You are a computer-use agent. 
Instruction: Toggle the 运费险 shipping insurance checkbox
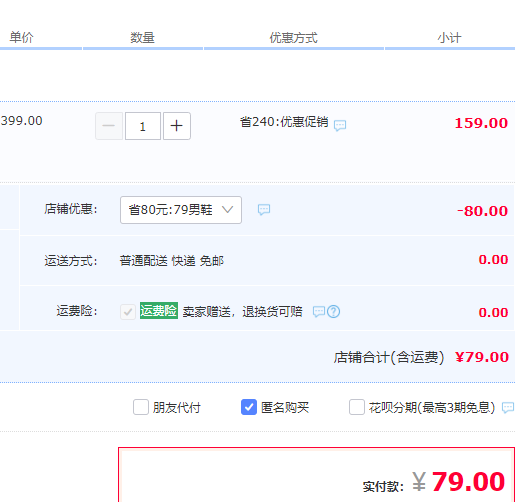coord(128,312)
